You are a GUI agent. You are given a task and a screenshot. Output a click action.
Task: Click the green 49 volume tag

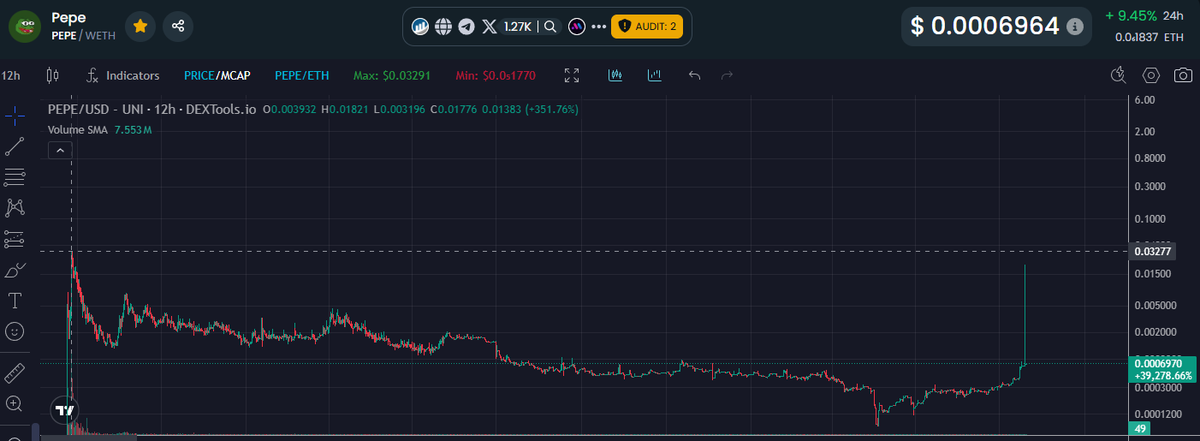(x=1138, y=429)
